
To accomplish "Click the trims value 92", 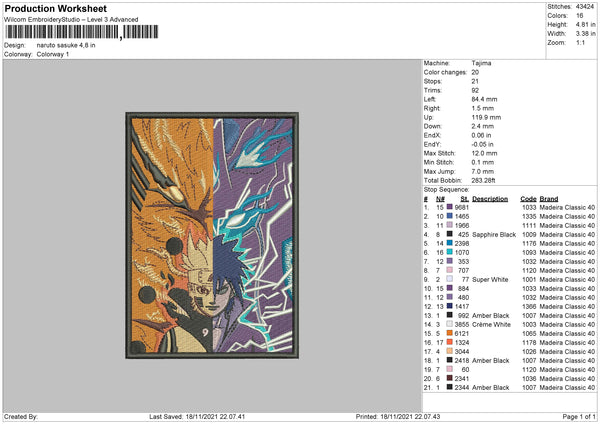I will (475, 90).
